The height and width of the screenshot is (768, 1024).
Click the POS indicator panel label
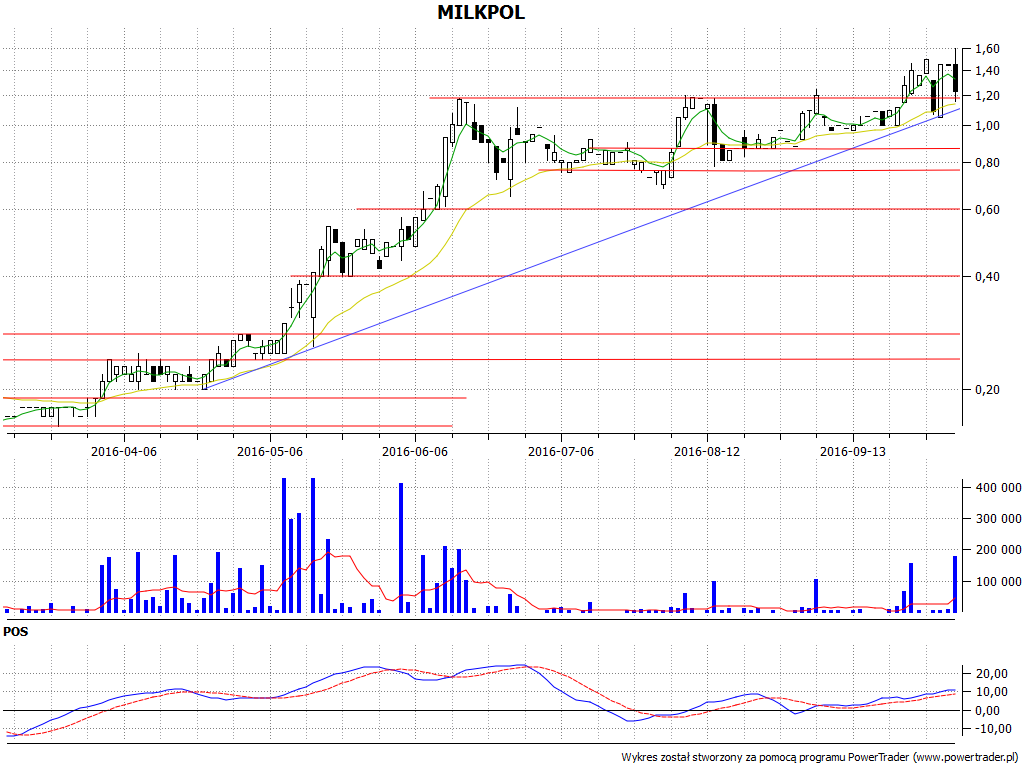pos(16,632)
